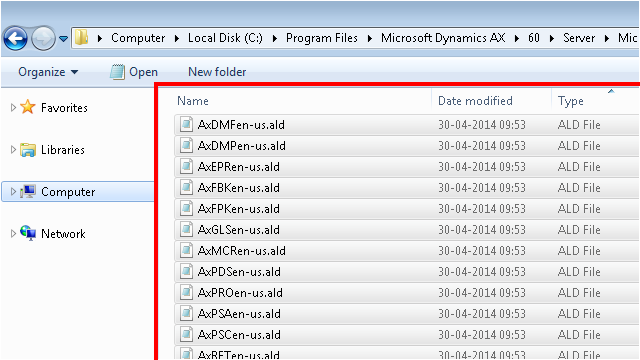Click the Favorites star icon

[x=28, y=107]
